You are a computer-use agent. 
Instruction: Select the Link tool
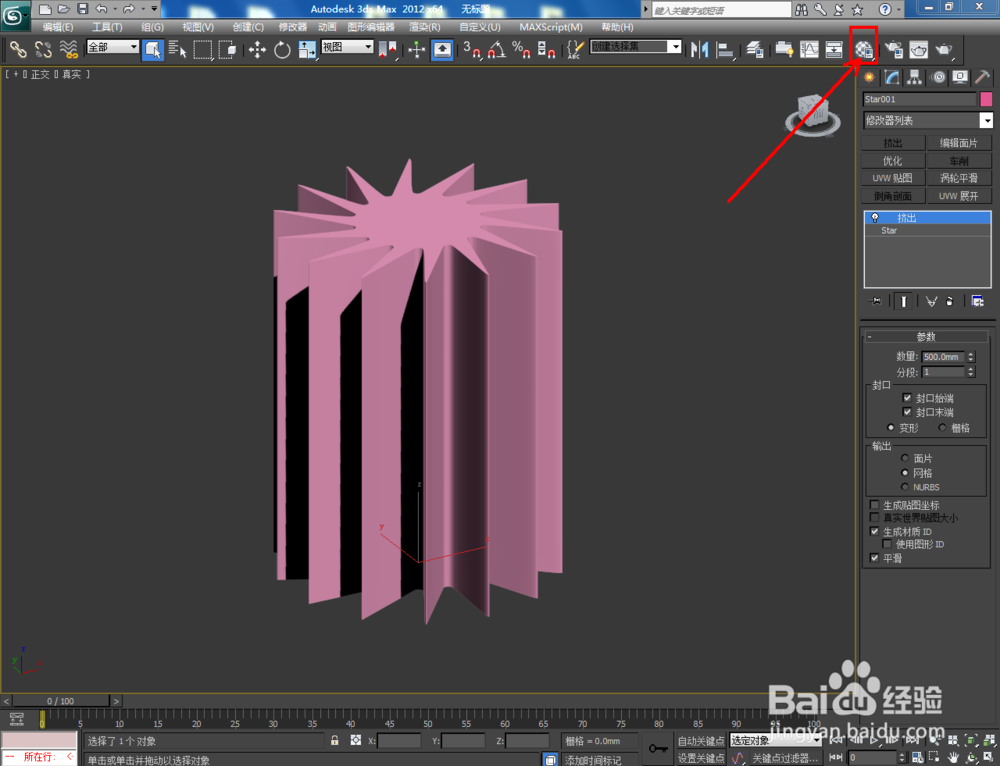tap(18, 49)
